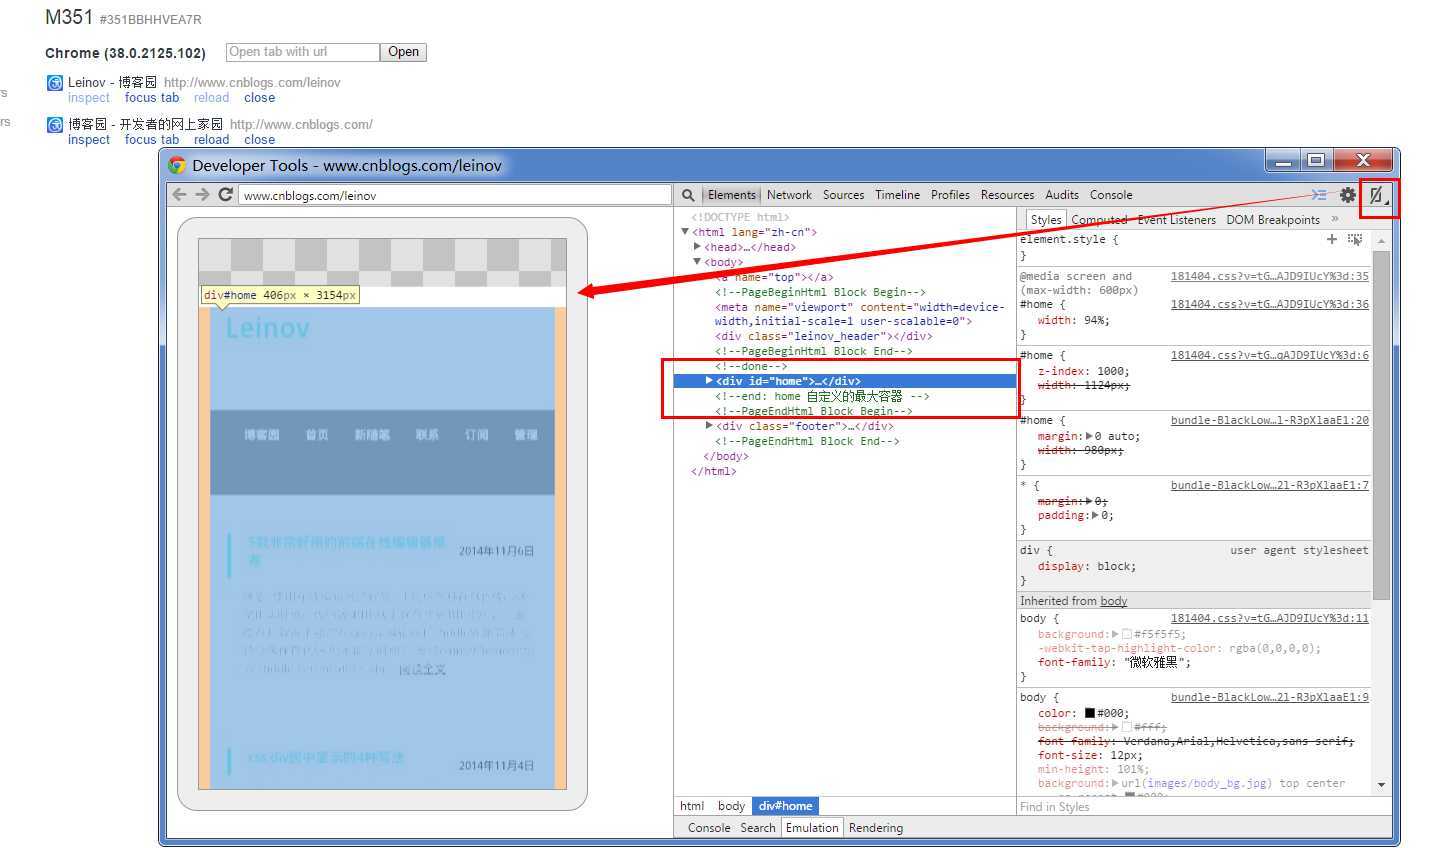Expand background url(images/body_bg.jpg) shorthand

(1115, 783)
